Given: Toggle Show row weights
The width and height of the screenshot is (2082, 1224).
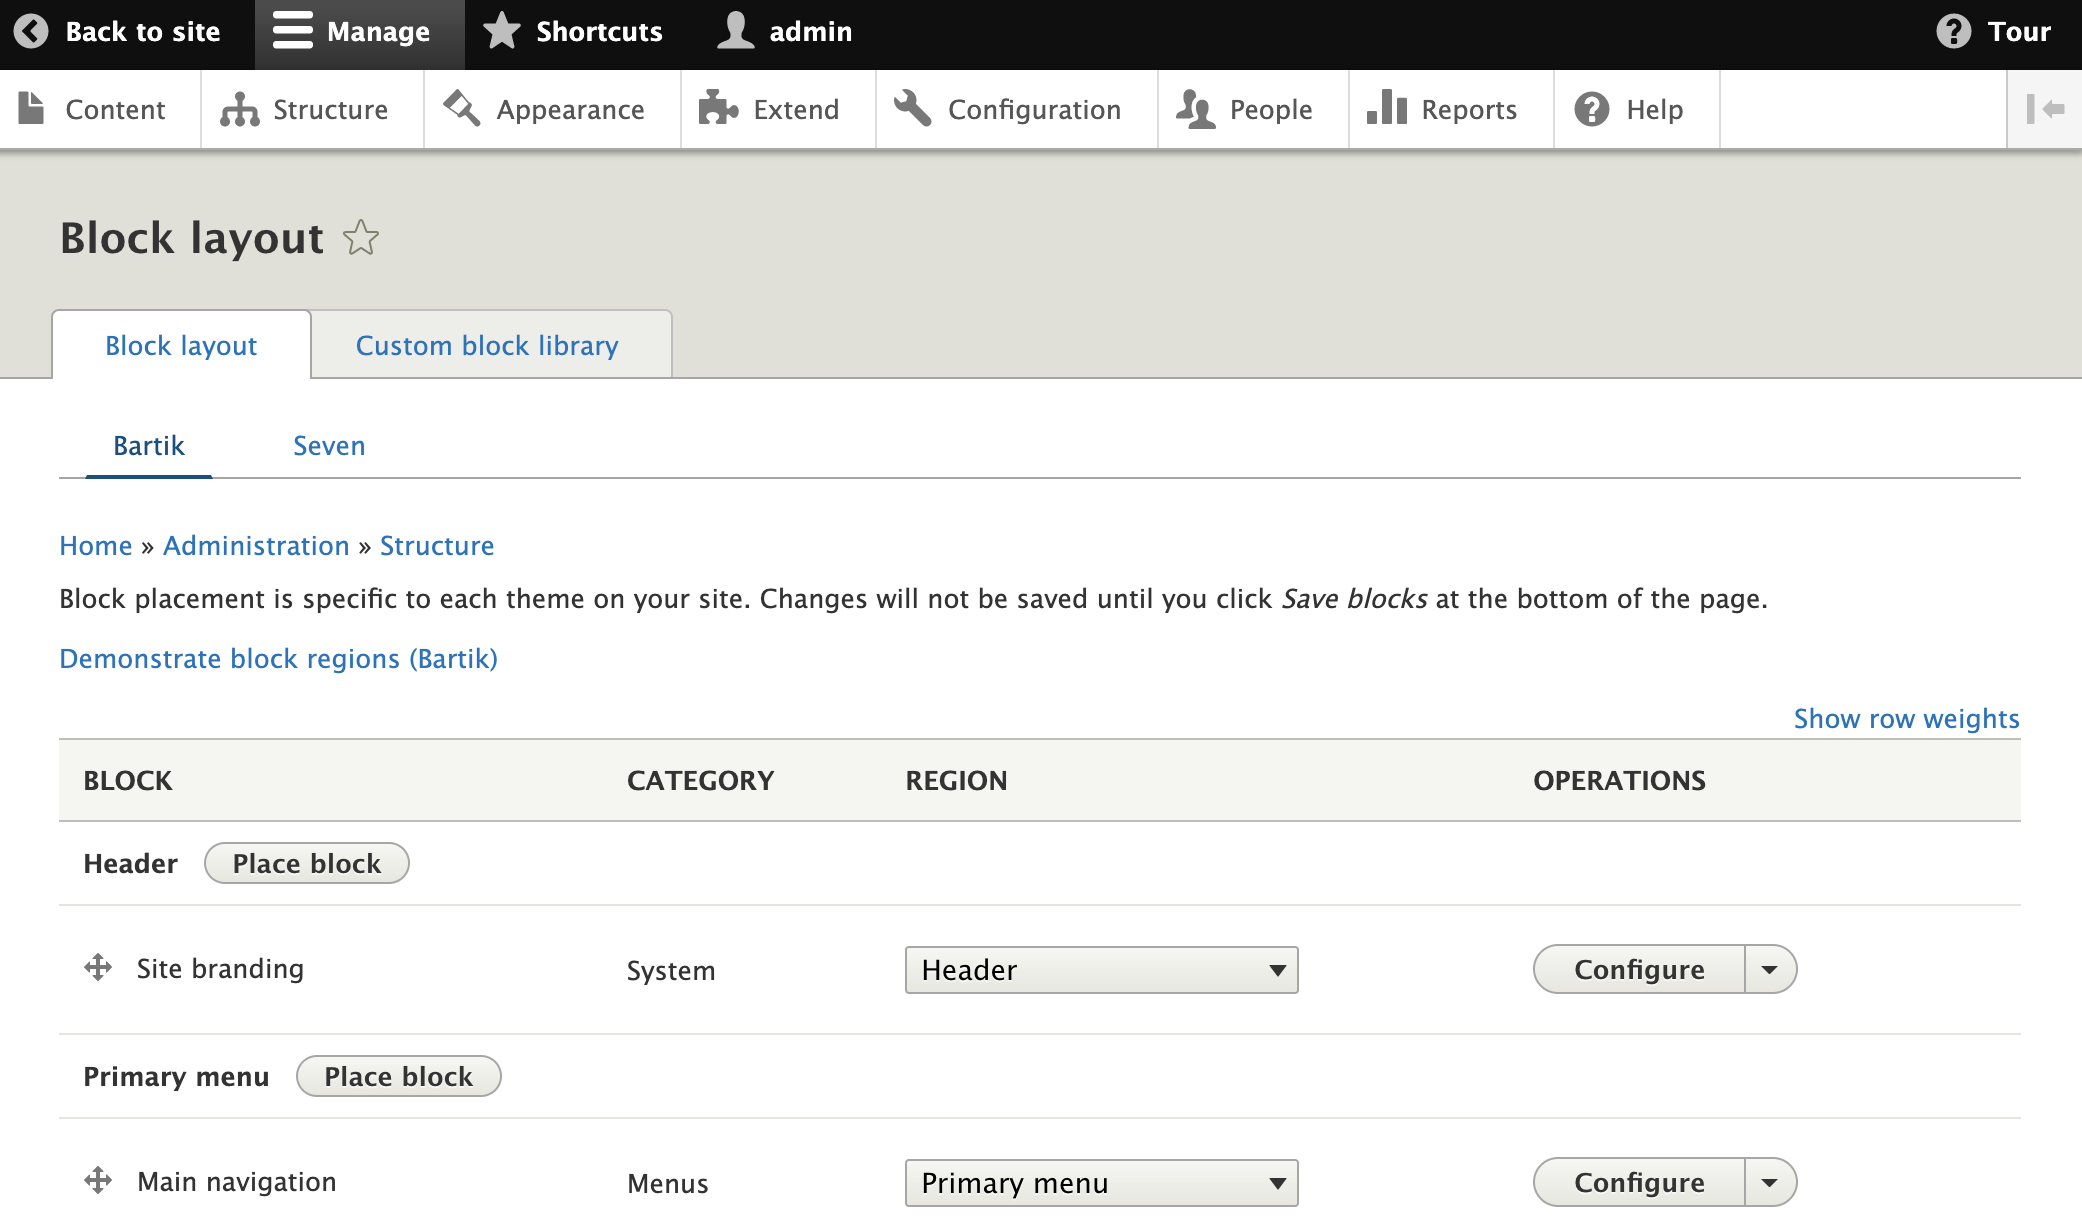Looking at the screenshot, I should point(1906,718).
